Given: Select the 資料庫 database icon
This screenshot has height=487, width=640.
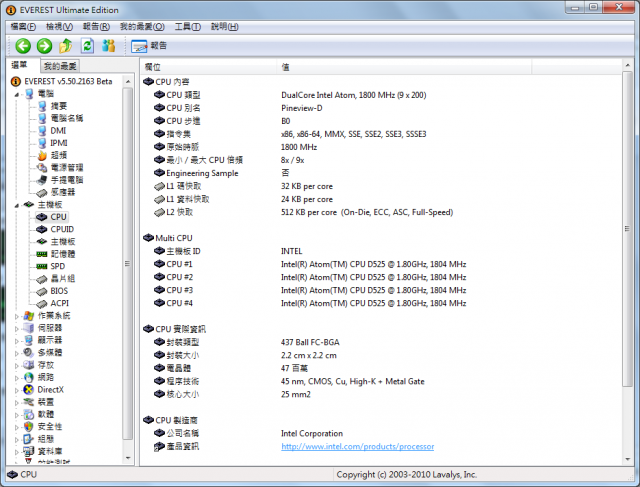Looking at the screenshot, I should 29,451.
